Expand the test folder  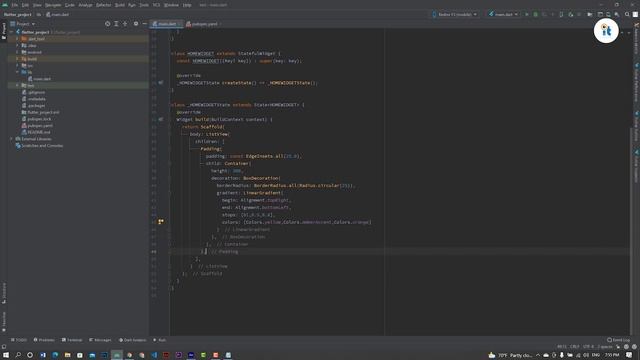point(17,85)
